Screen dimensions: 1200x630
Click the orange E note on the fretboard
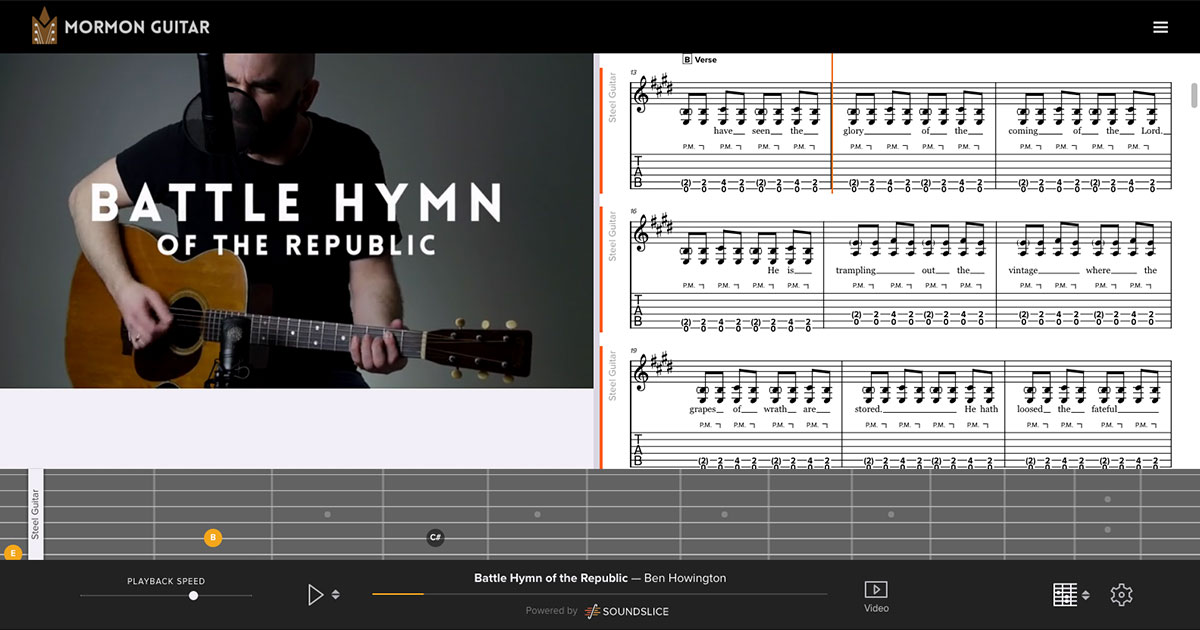(x=13, y=552)
